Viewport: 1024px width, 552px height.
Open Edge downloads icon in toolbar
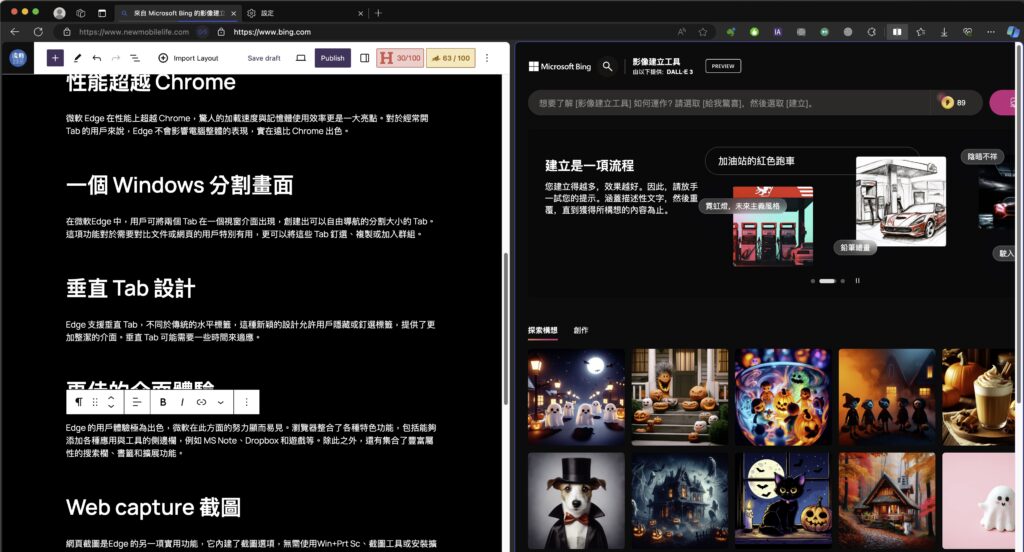click(x=944, y=32)
